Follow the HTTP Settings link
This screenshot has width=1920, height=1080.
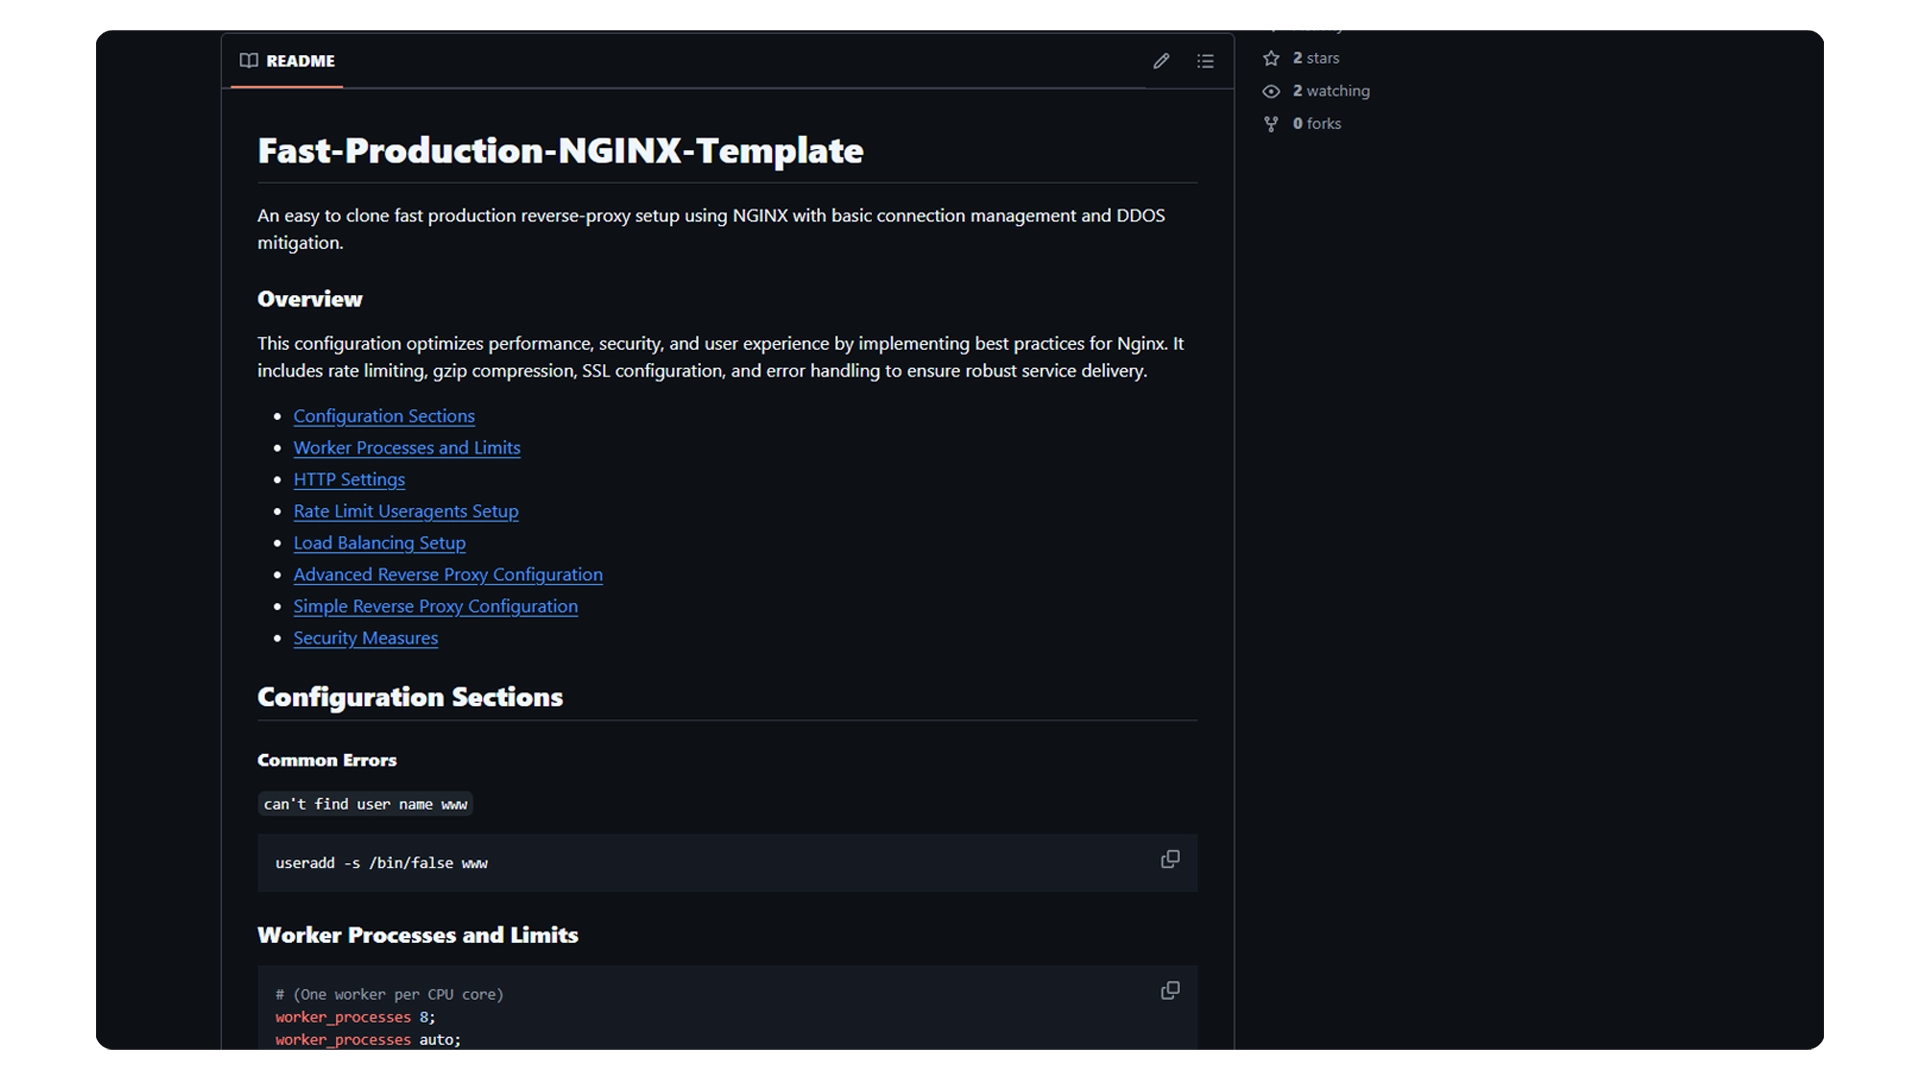click(x=349, y=480)
